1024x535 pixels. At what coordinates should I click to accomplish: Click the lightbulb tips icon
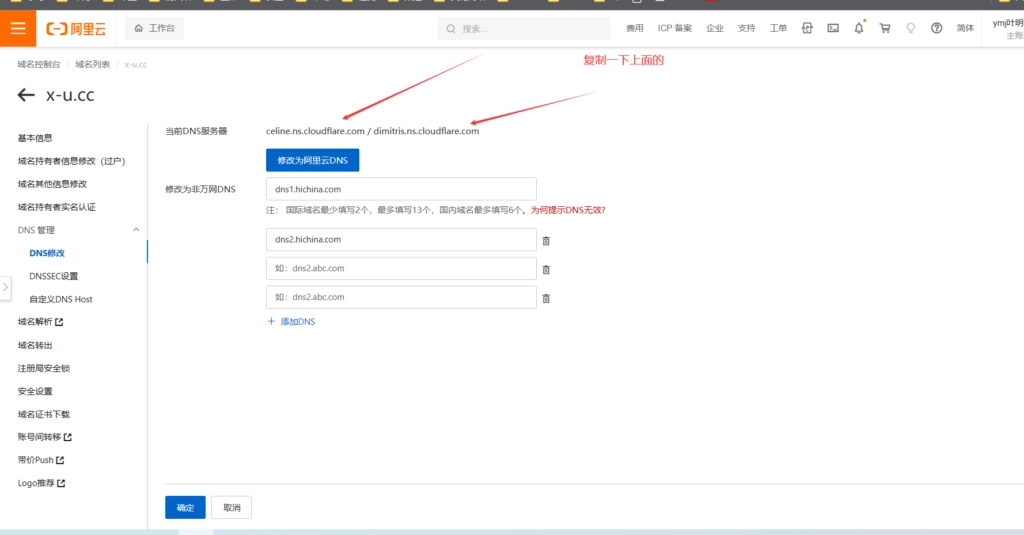(x=910, y=28)
